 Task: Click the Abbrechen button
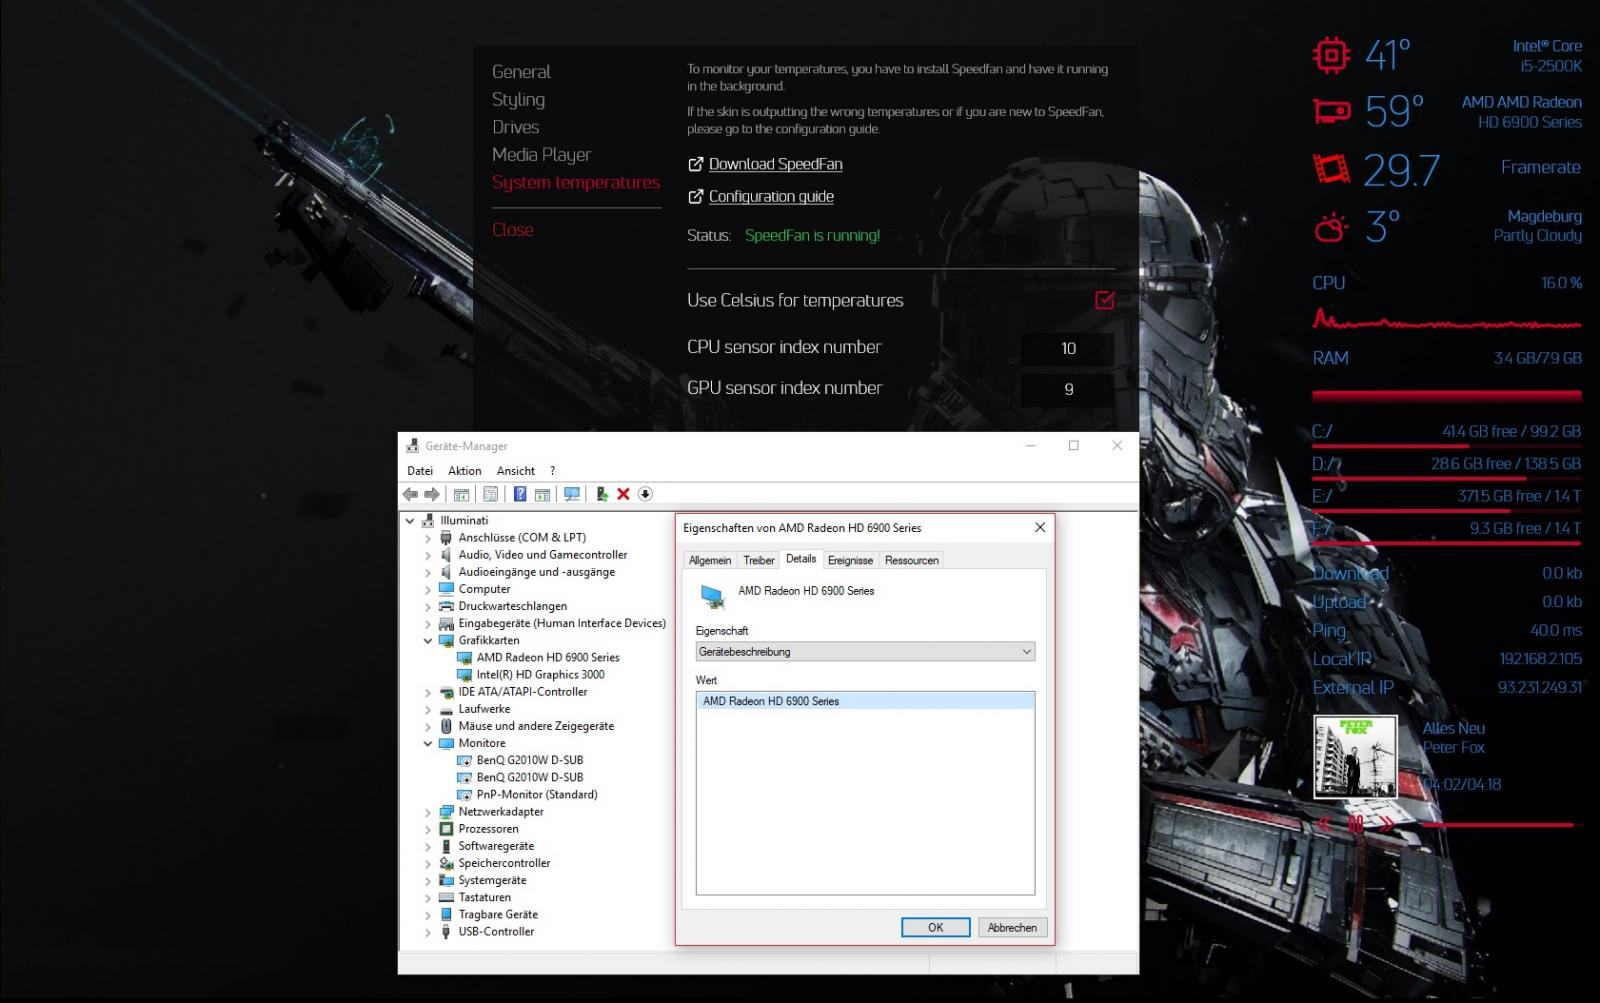pyautogui.click(x=1012, y=927)
